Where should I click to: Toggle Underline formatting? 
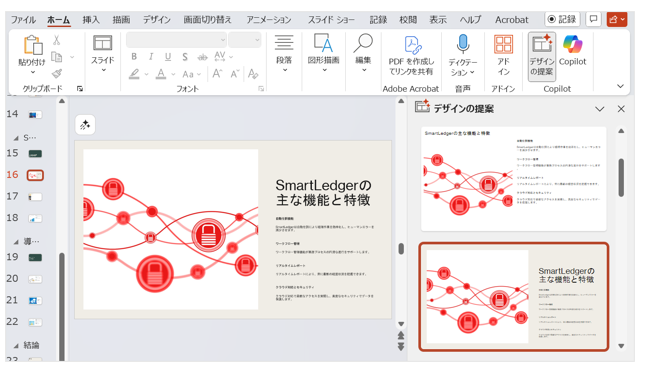(x=168, y=56)
